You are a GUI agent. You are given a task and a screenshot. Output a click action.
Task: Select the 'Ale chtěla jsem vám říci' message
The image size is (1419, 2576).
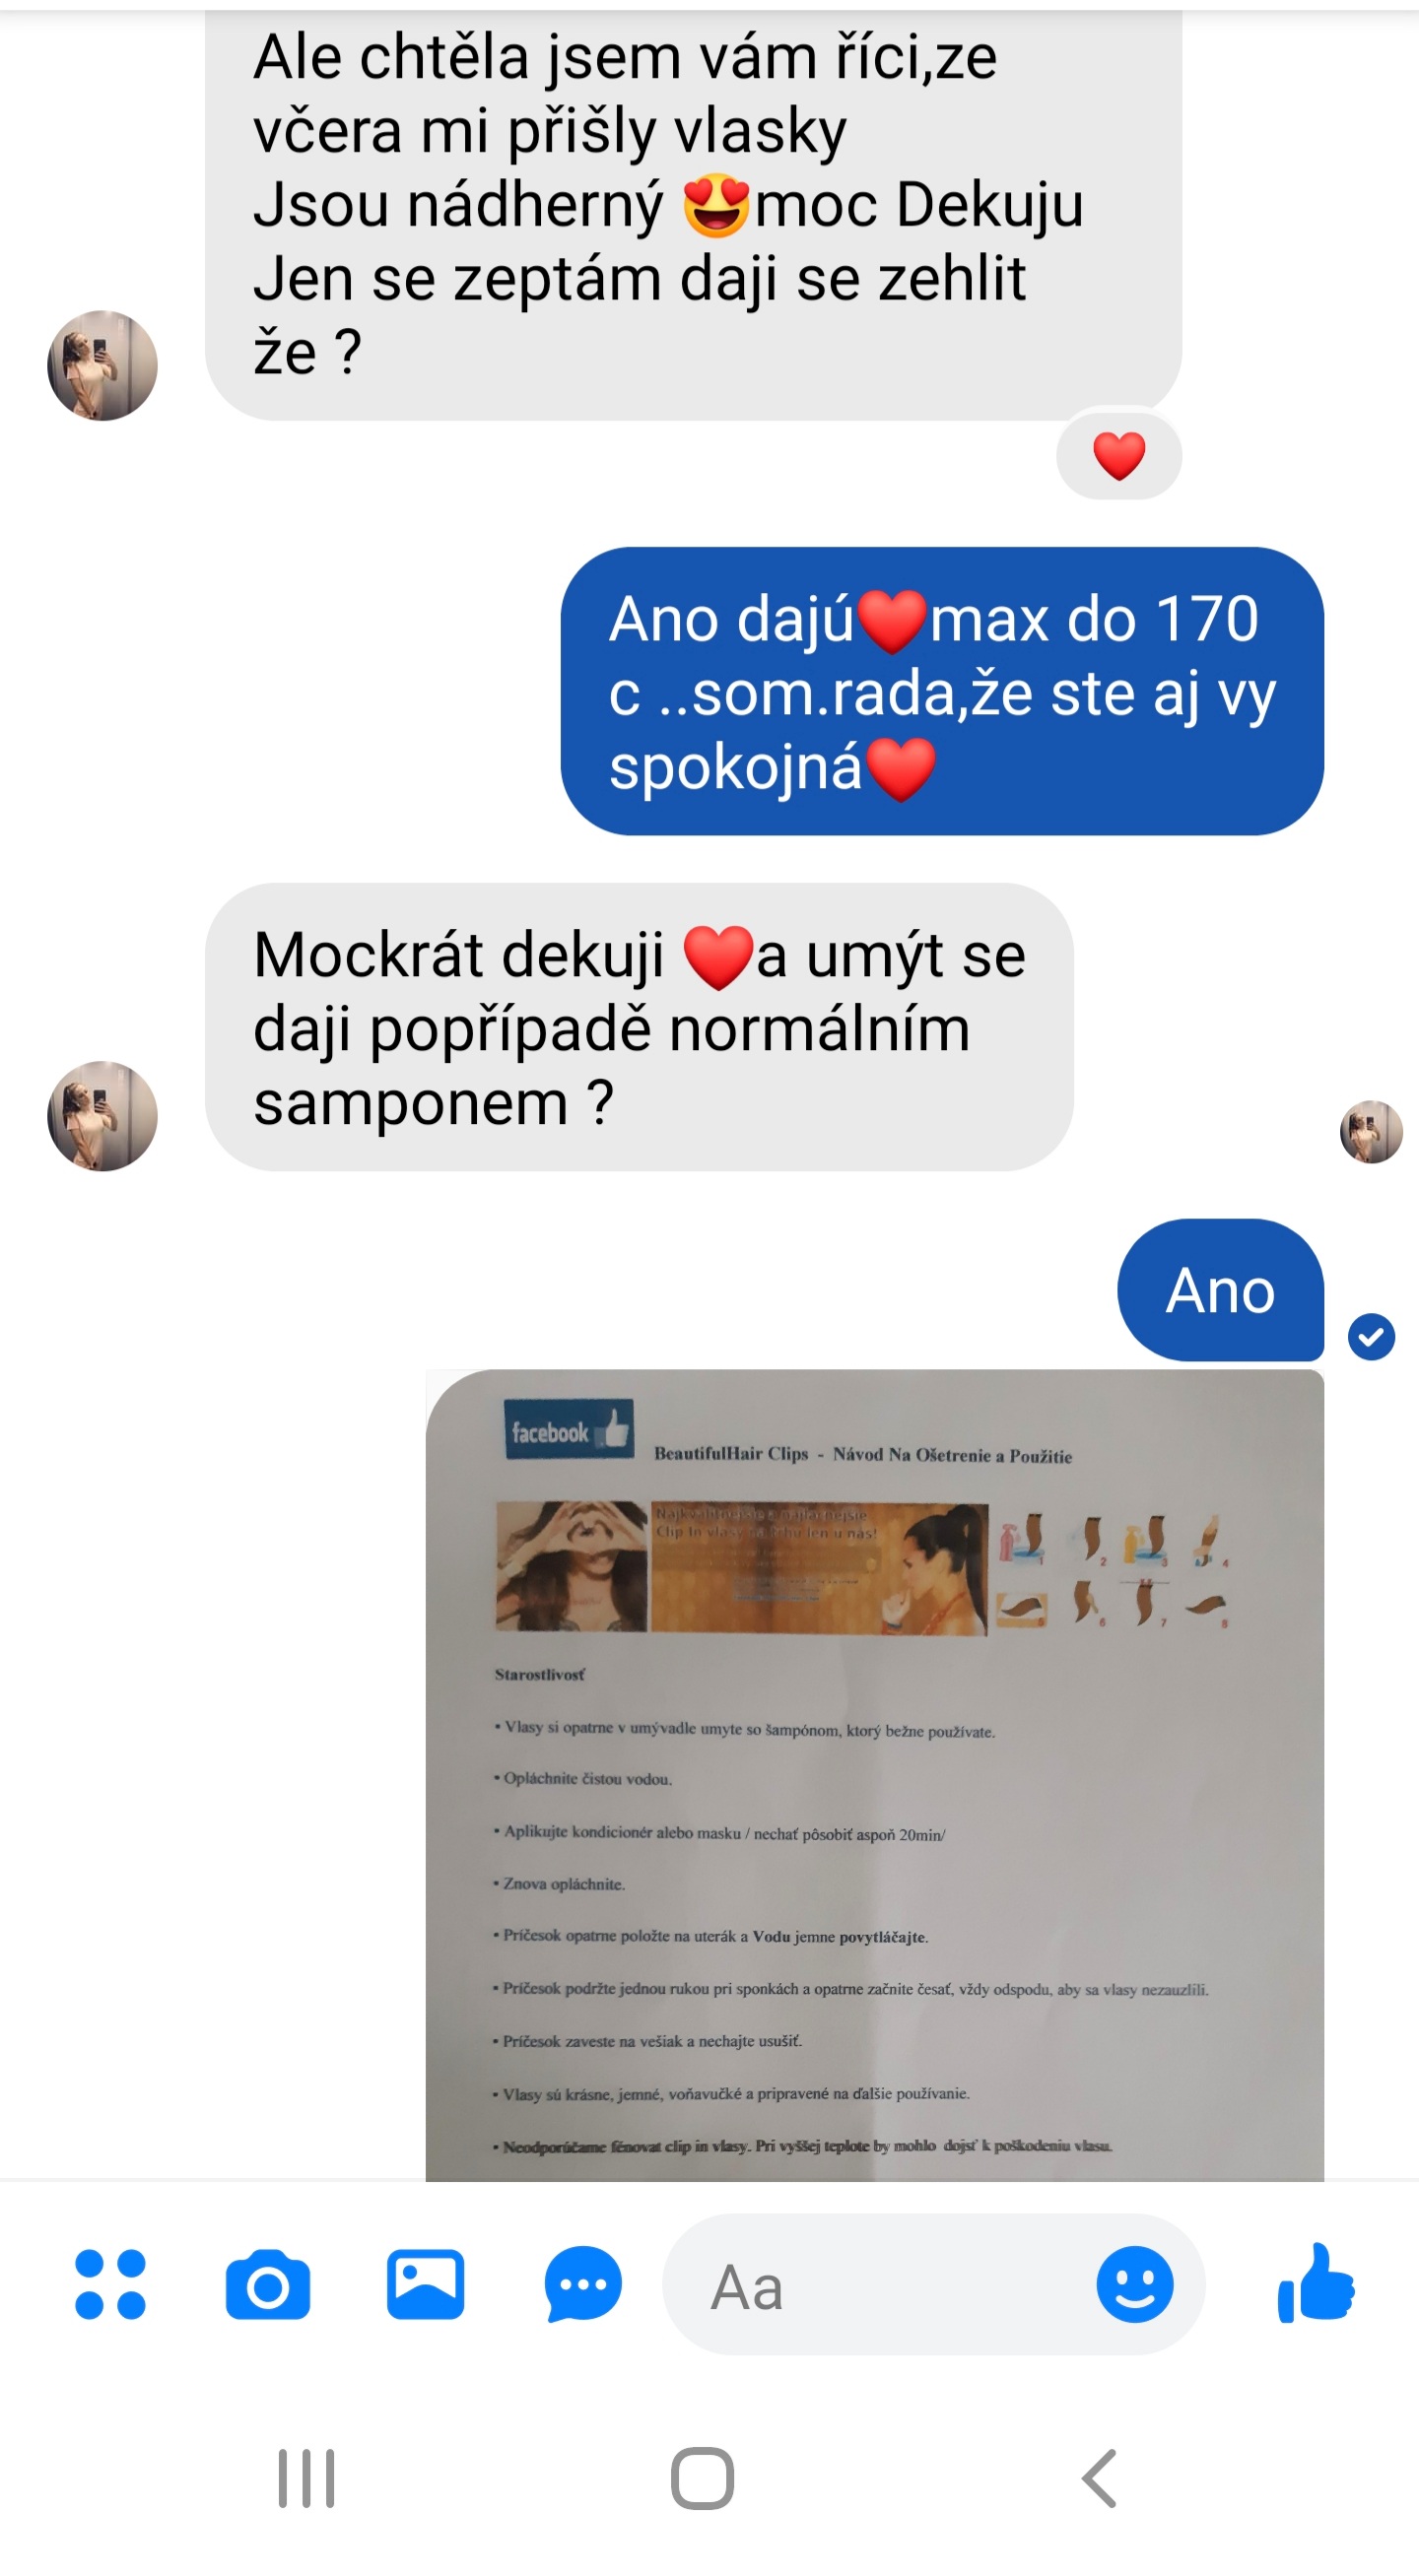(693, 211)
